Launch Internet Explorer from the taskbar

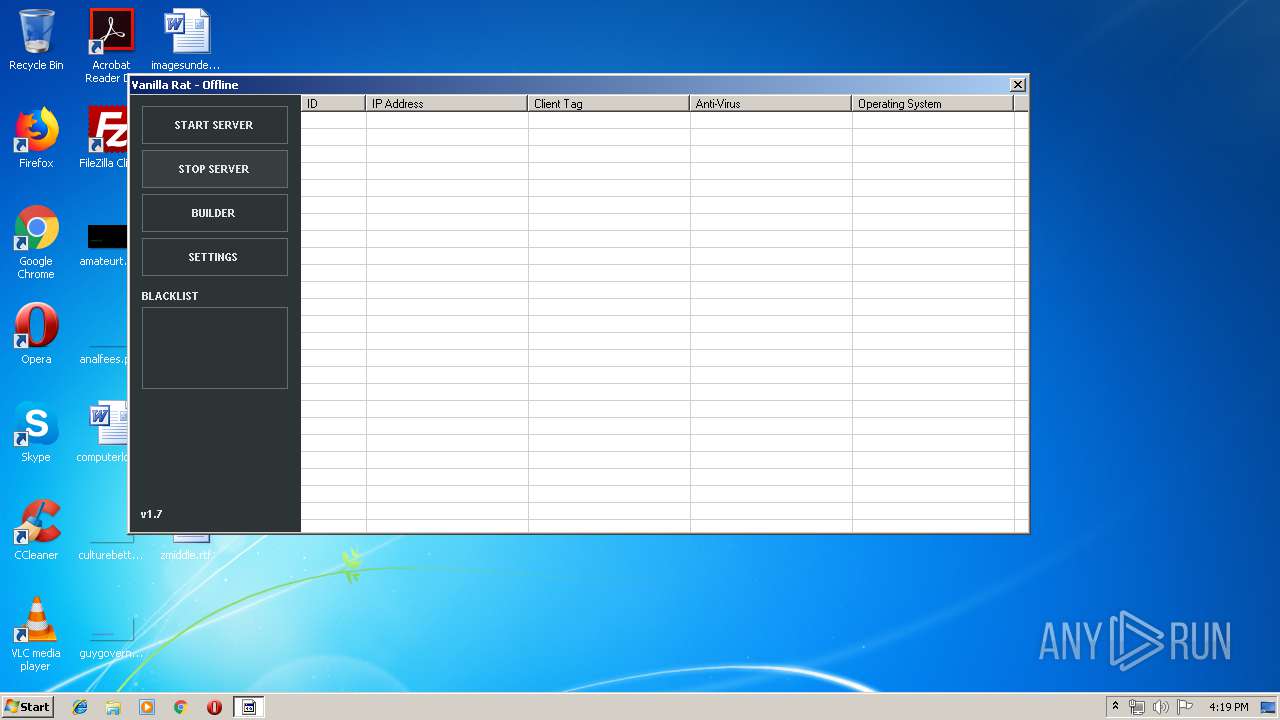(80, 707)
